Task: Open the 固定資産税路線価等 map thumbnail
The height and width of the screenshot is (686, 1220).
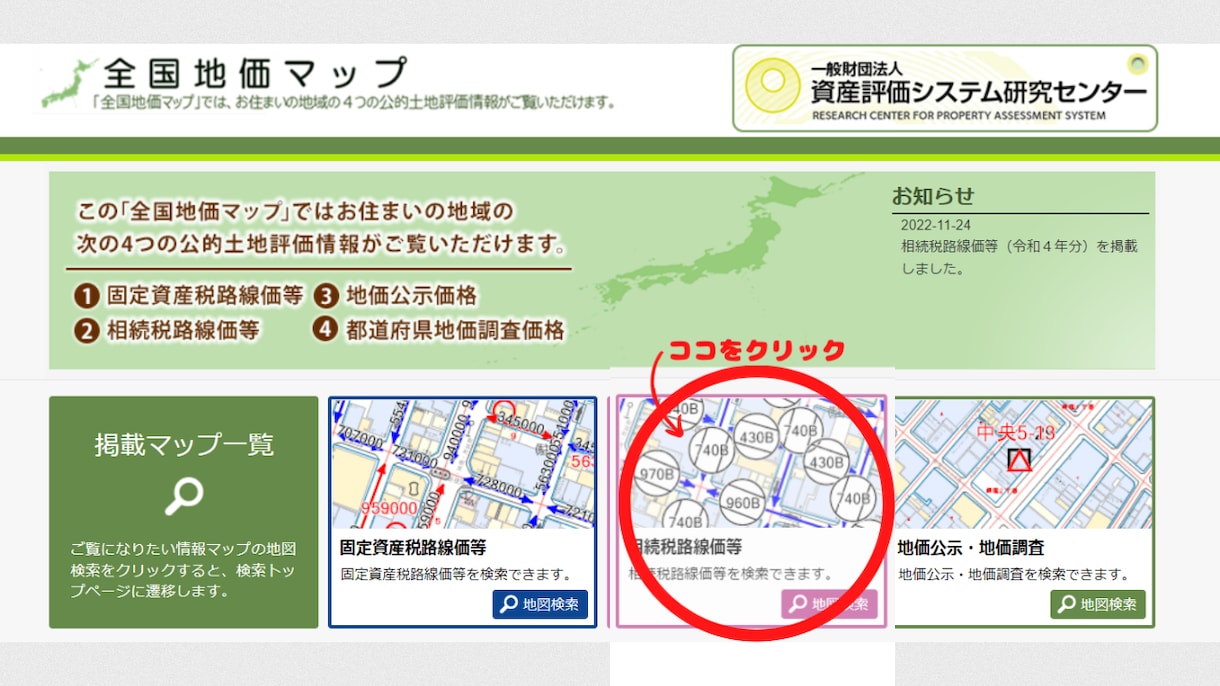Action: (463, 464)
